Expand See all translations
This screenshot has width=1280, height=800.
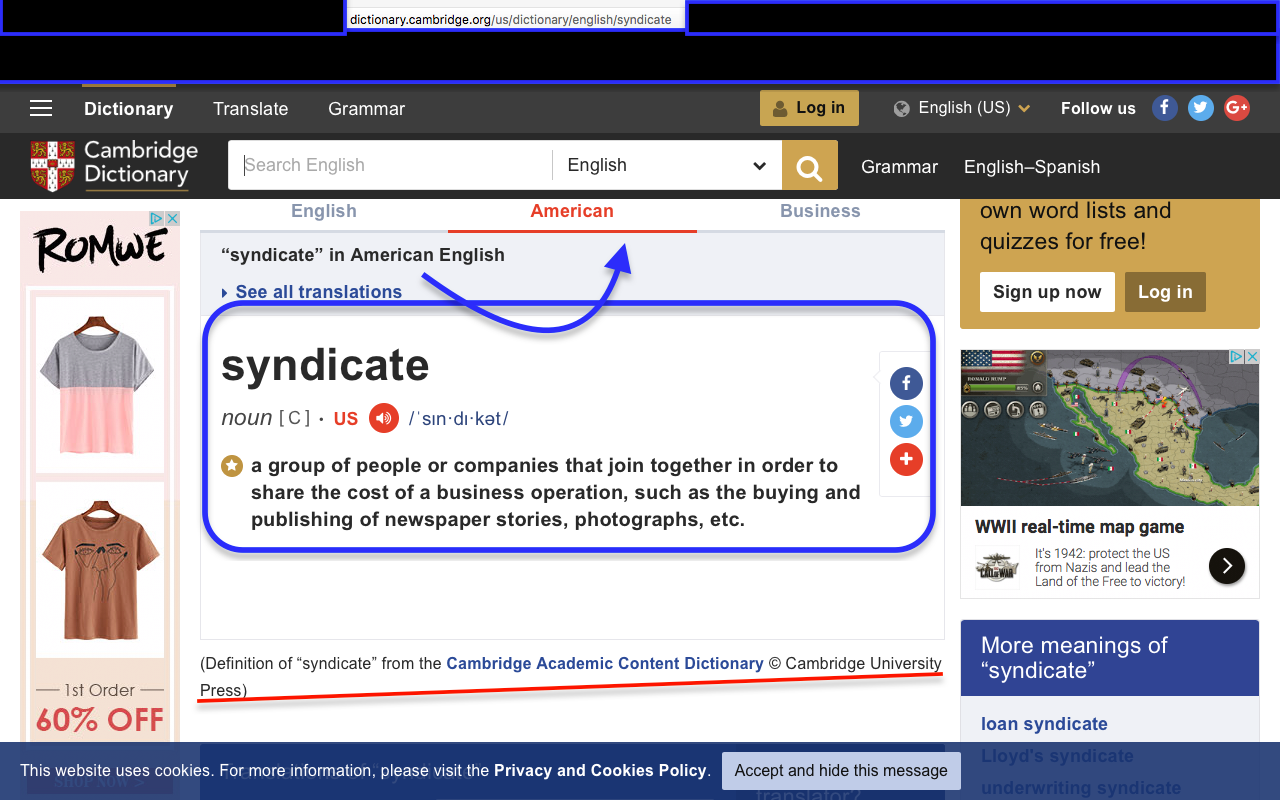[x=318, y=292]
